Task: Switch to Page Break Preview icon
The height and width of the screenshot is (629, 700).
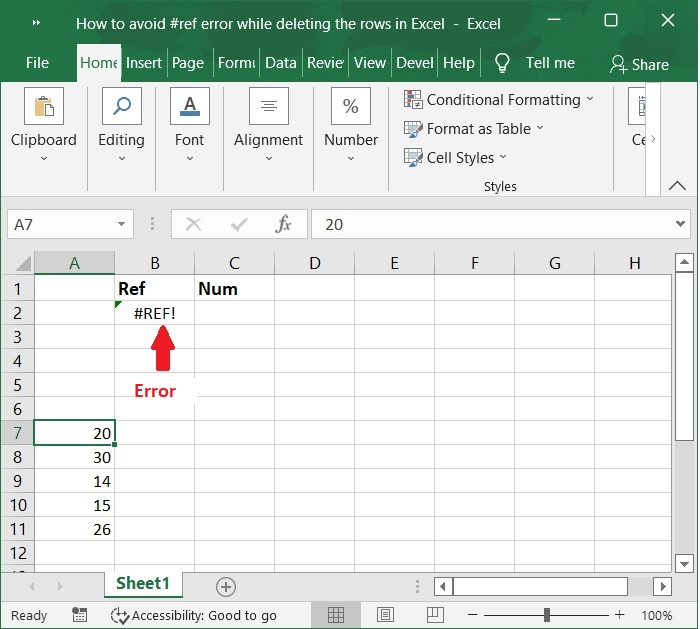Action: [x=434, y=615]
